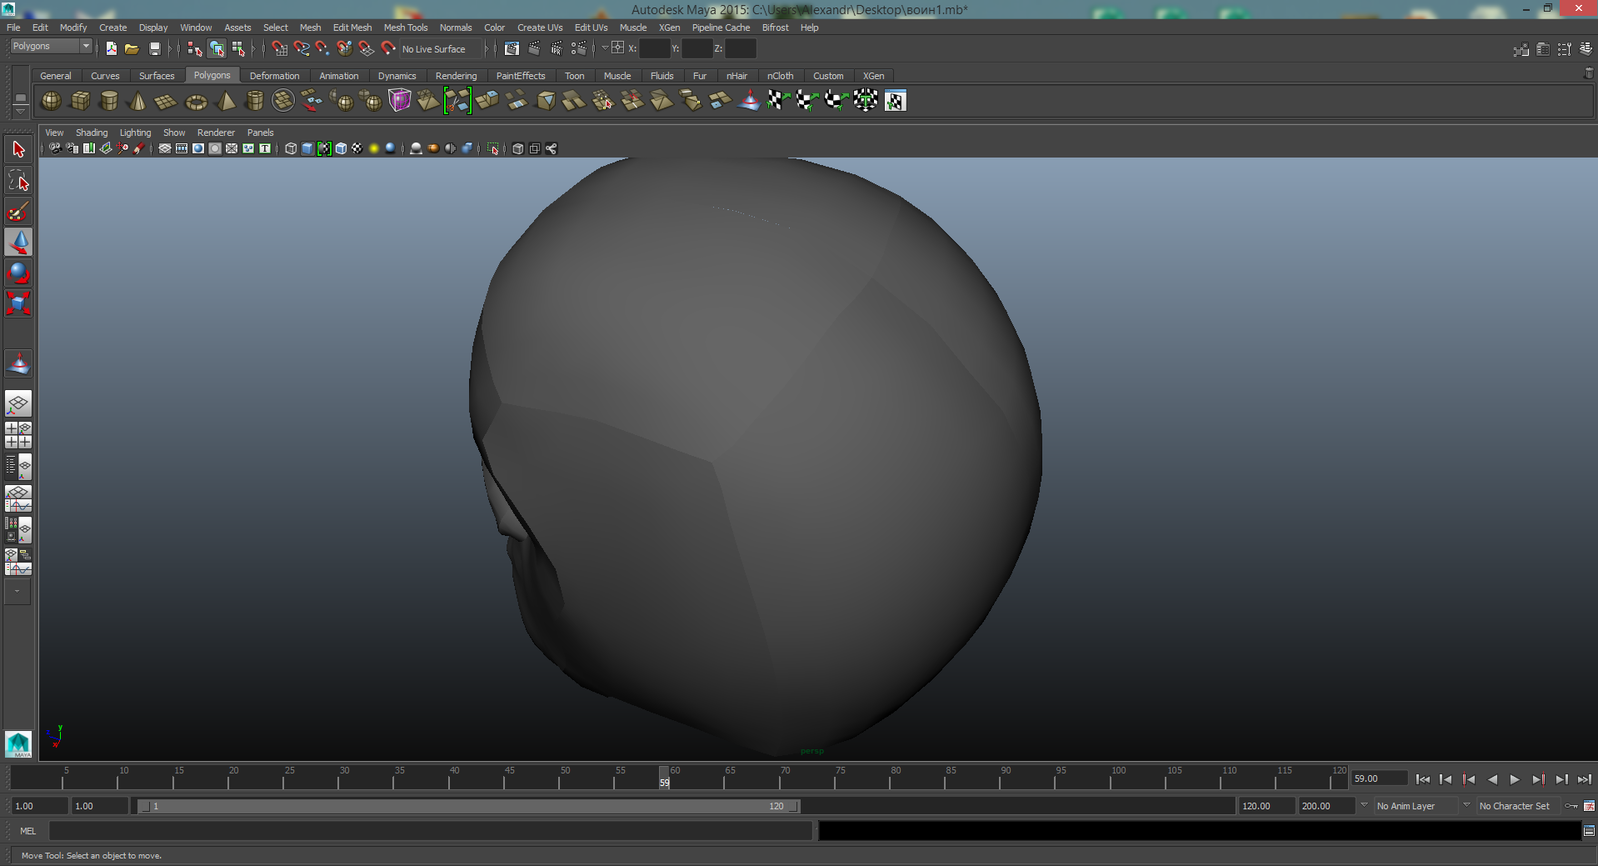Create a polygon cube from shelf
Screen dimensions: 1598x866
click(80, 100)
